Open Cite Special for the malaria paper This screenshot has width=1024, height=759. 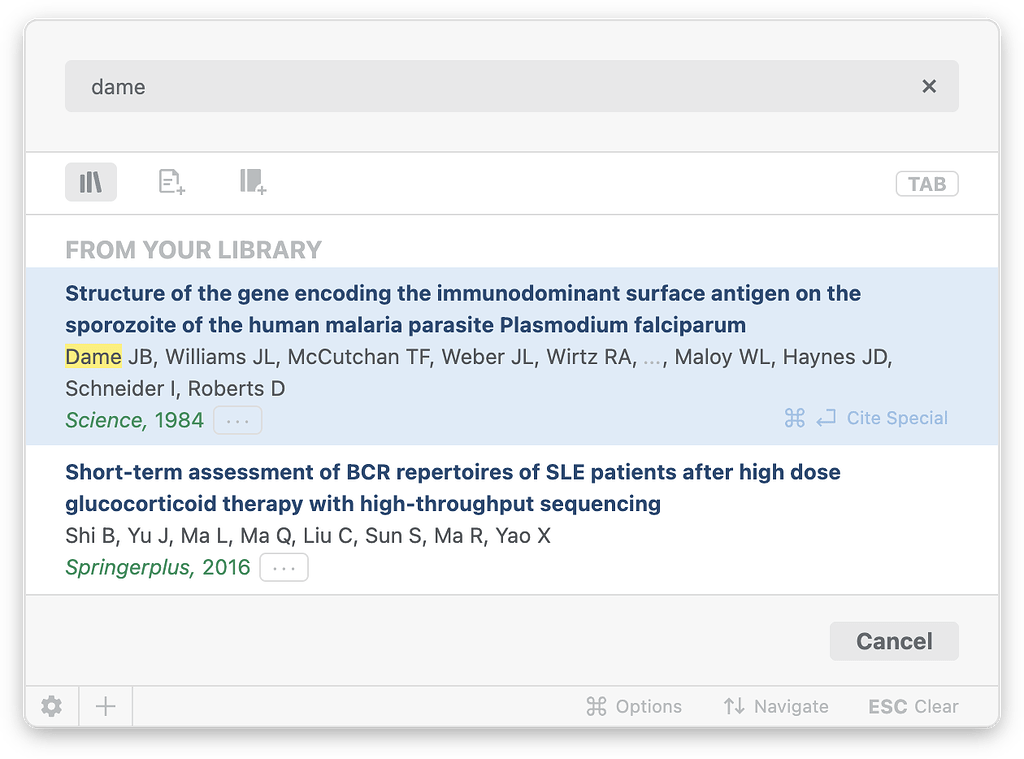pos(897,418)
